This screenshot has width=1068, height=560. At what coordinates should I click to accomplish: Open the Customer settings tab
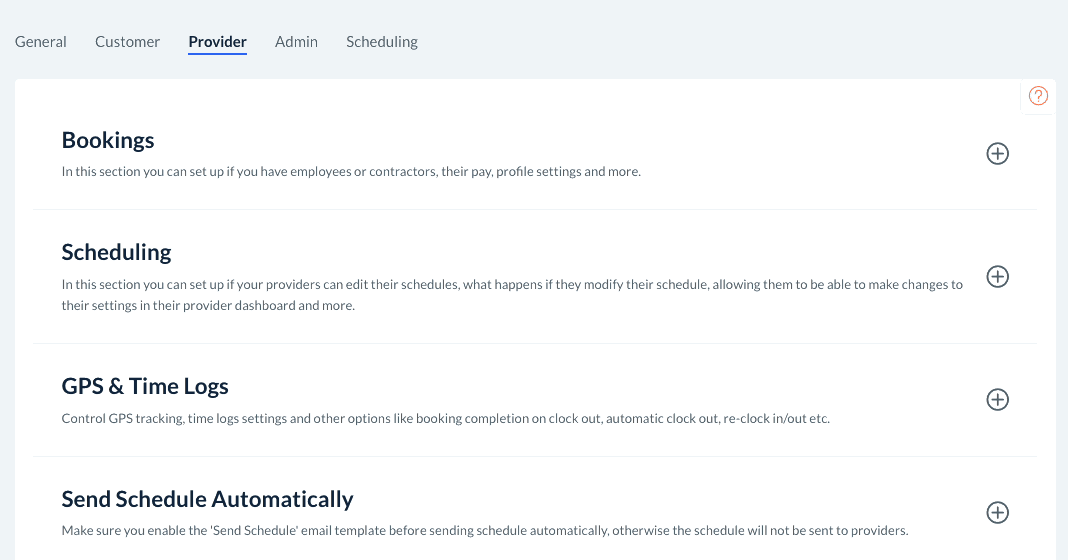point(127,42)
